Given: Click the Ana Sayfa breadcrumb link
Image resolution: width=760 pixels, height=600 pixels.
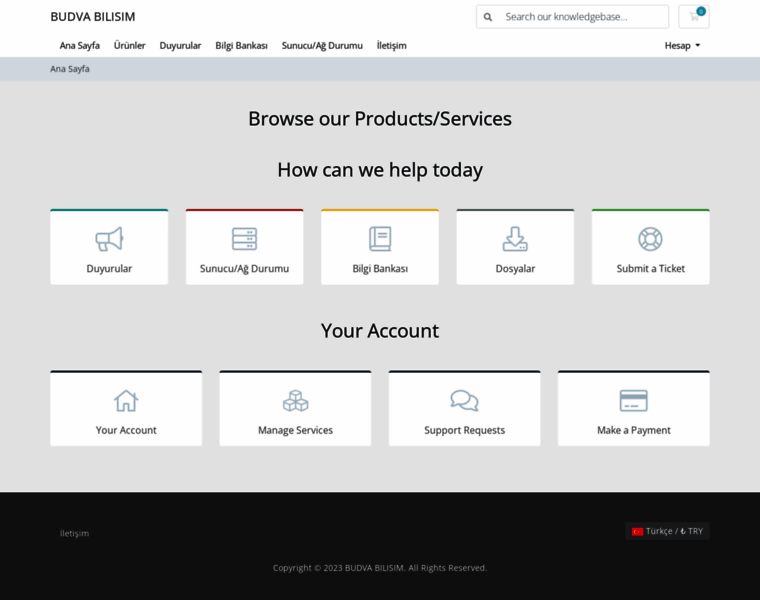Looking at the screenshot, I should (70, 69).
